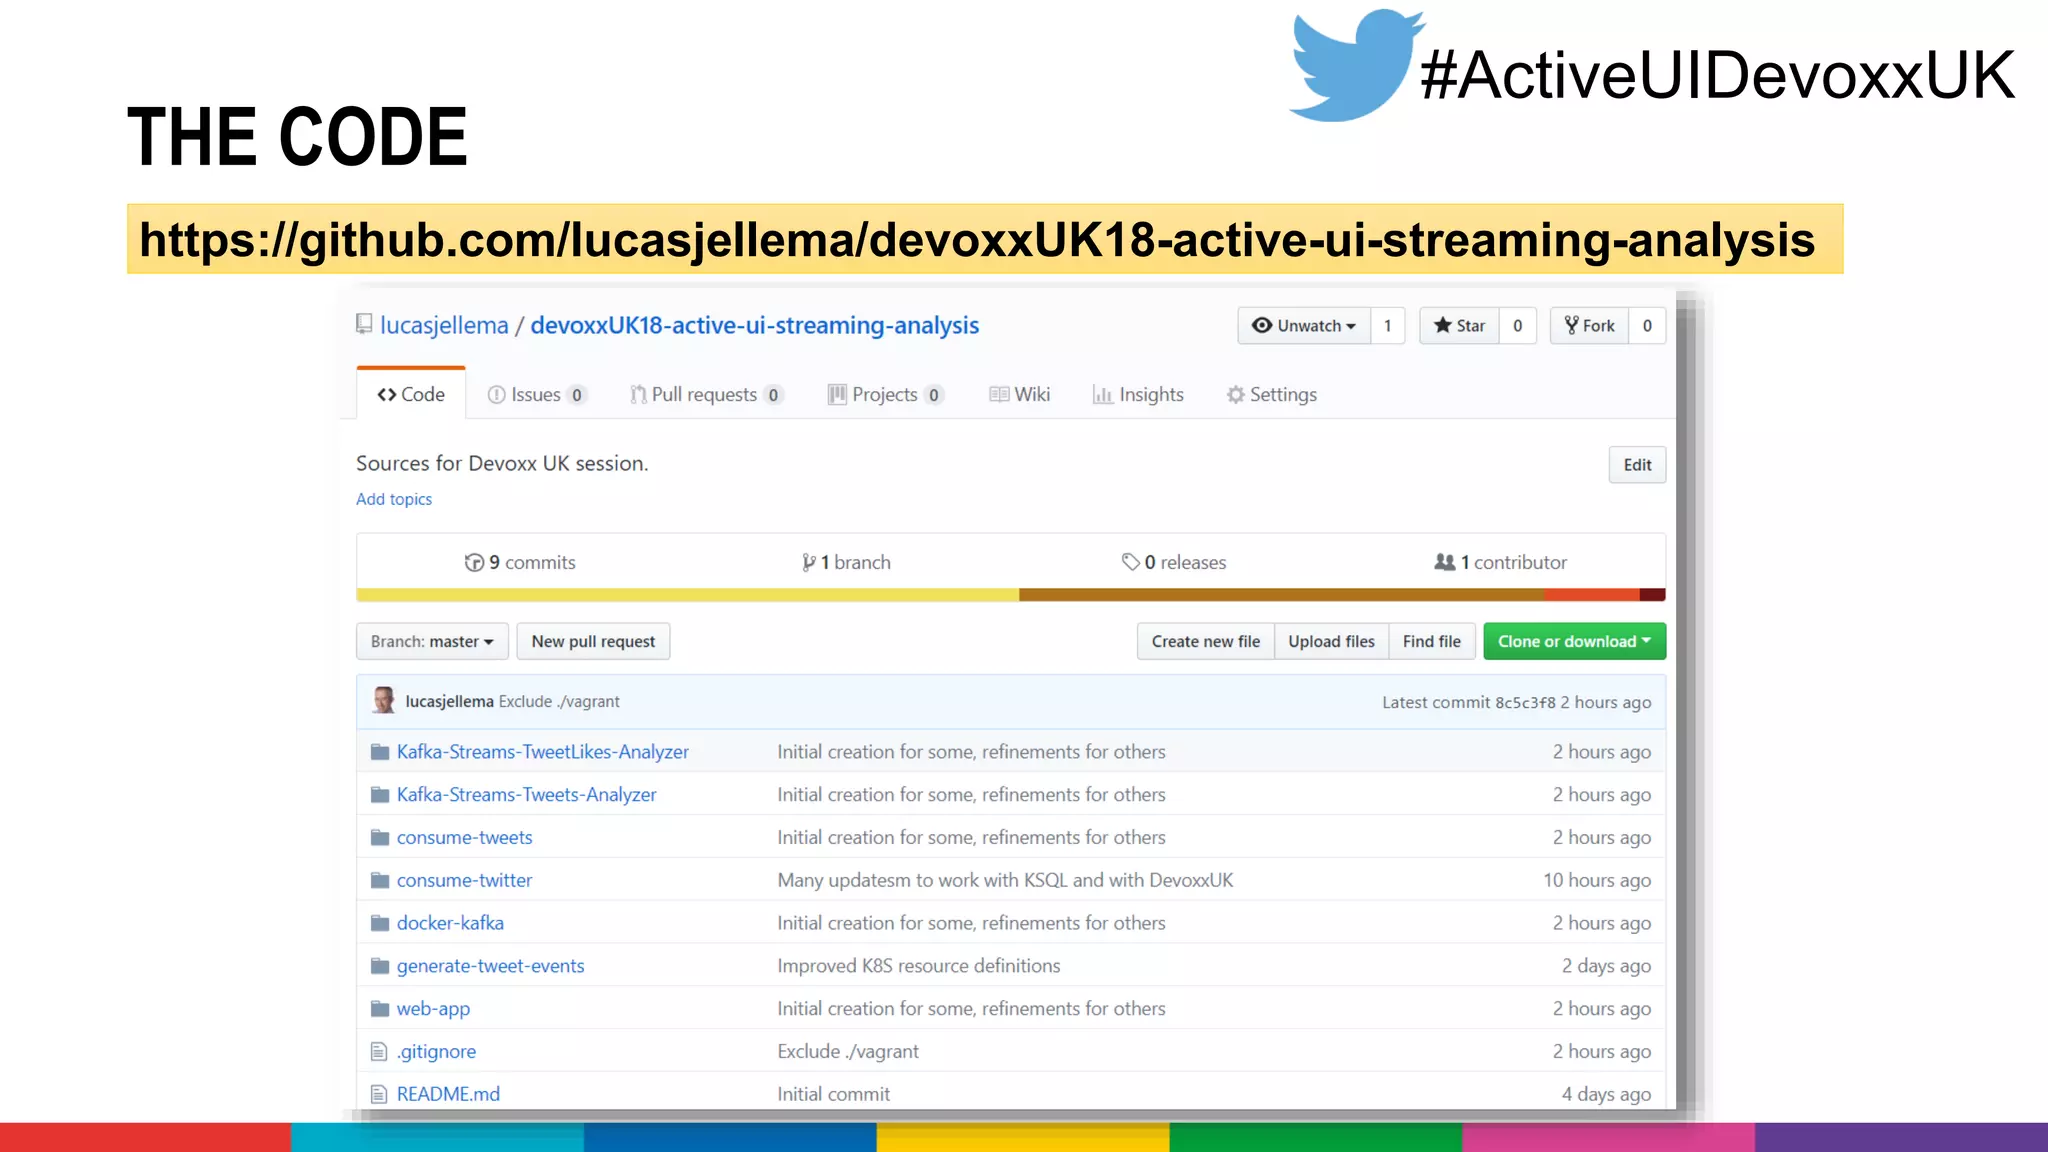
Task: Open the Clone or download dropdown
Action: [x=1575, y=642]
